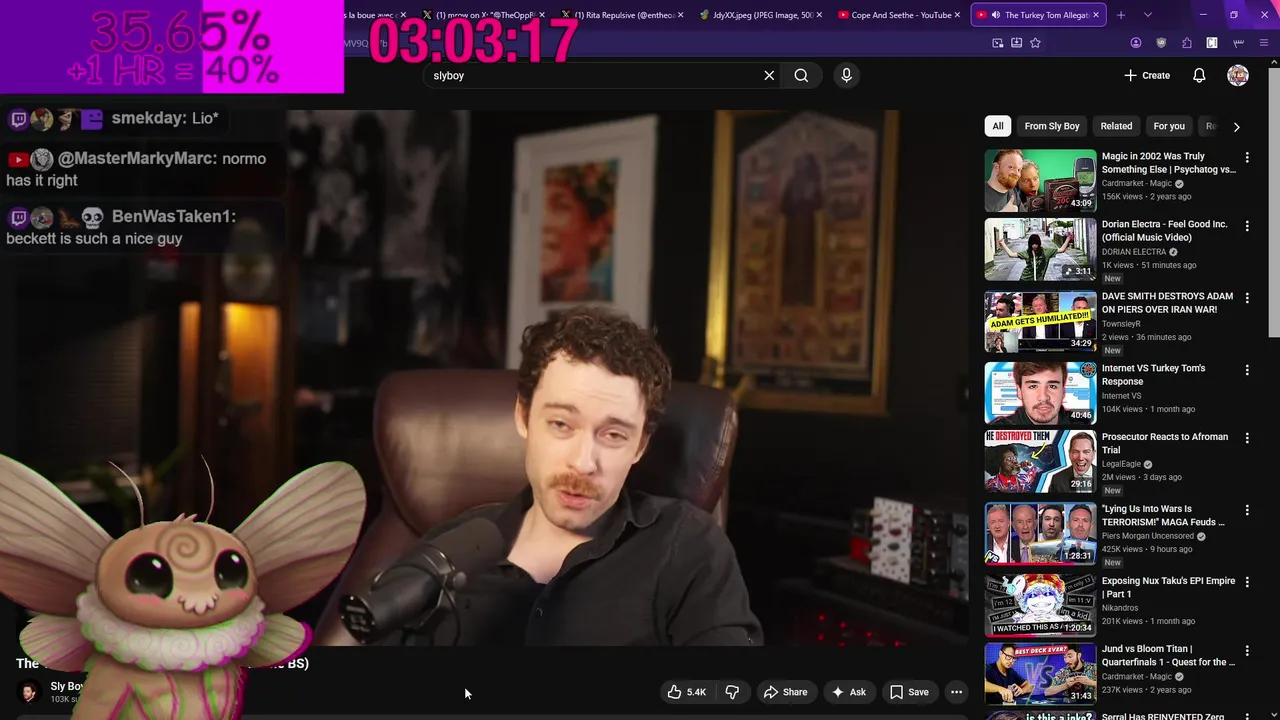1280x720 pixels.
Task: Open options for Exposing Nux Taku video
Action: [x=1247, y=582]
